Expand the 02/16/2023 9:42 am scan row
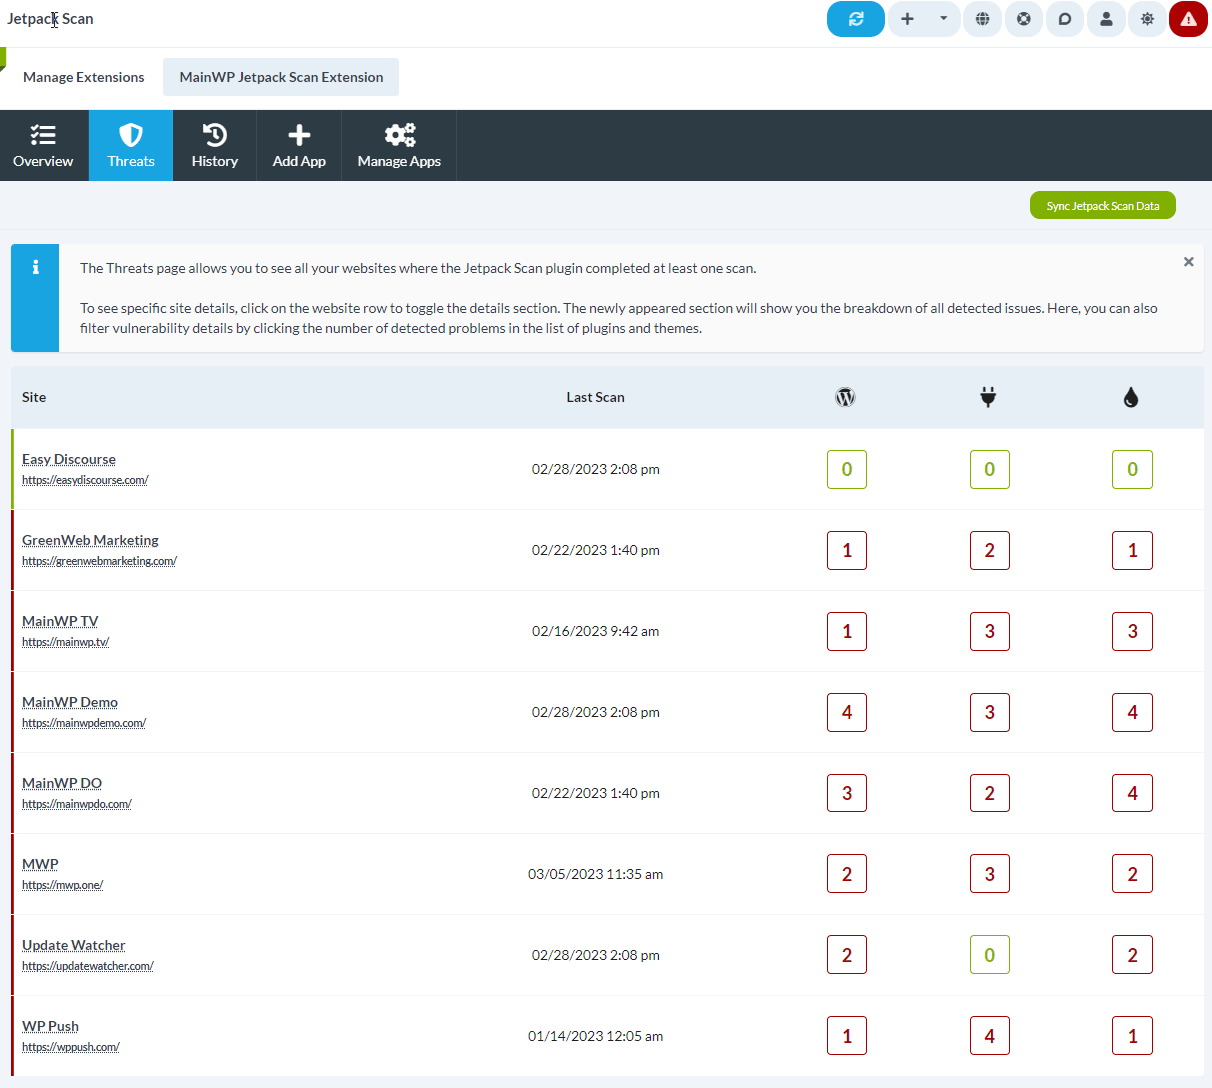The image size is (1212, 1088). point(607,631)
